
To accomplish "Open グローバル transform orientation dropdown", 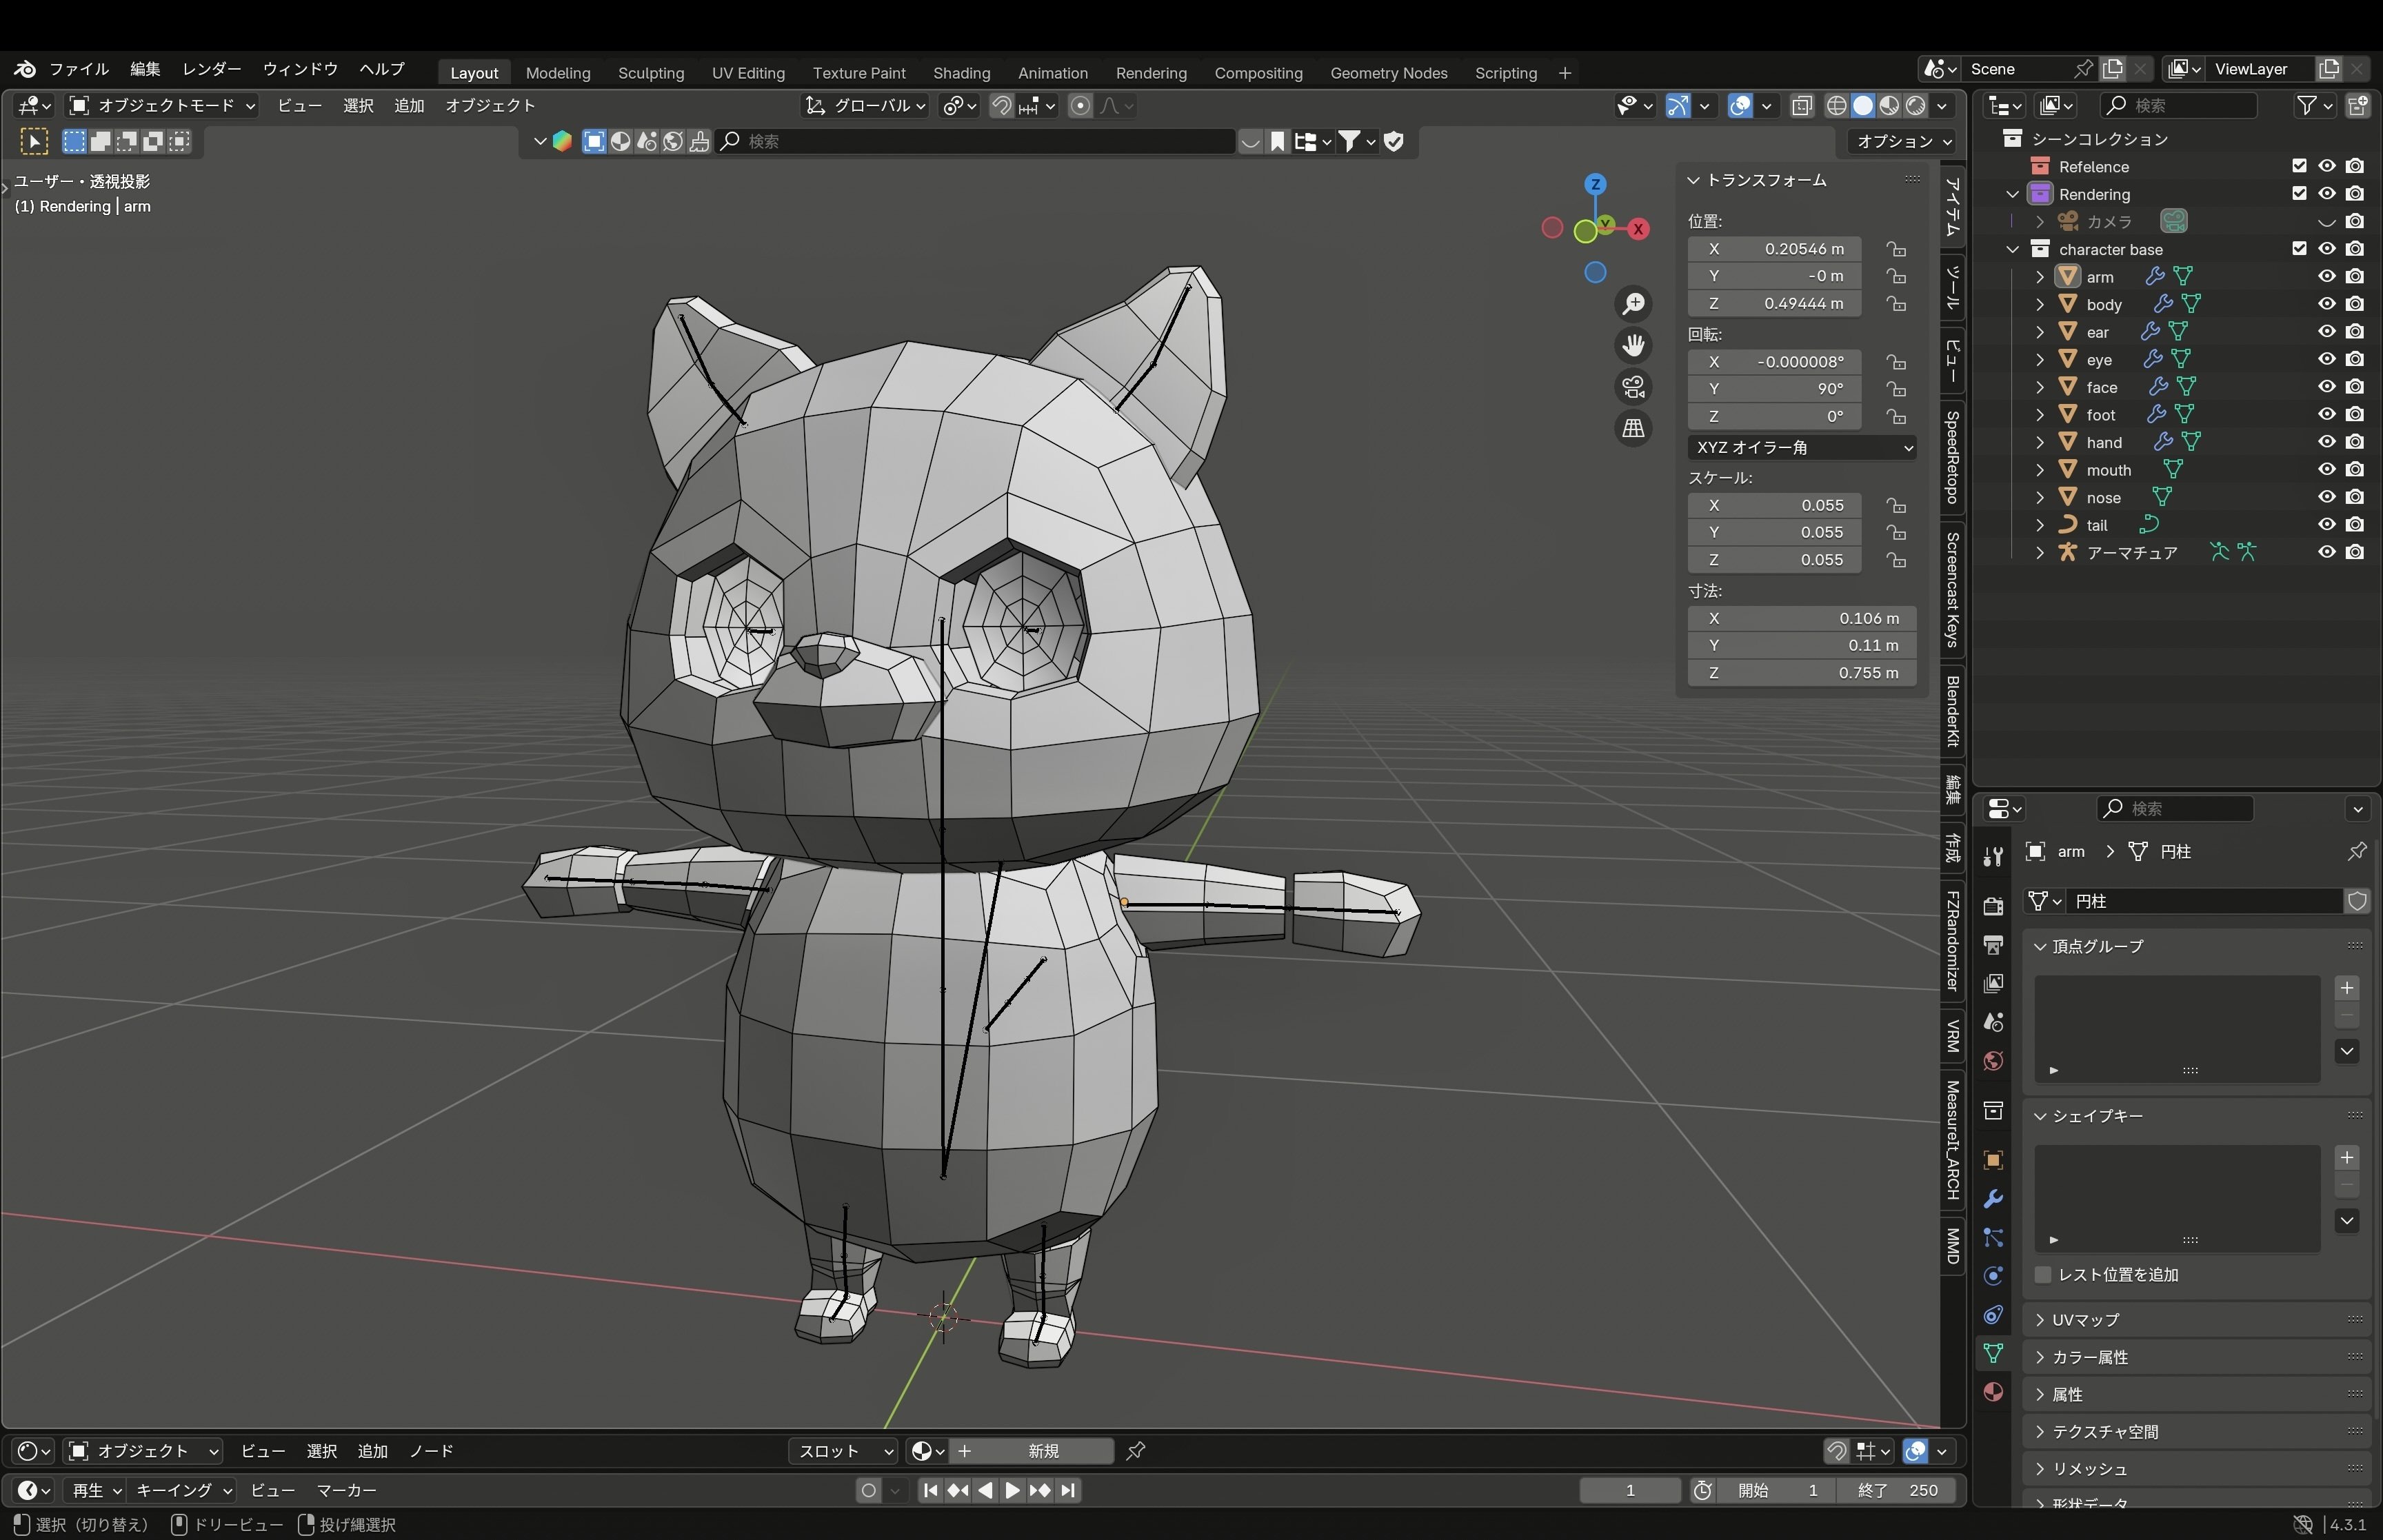I will (x=866, y=106).
